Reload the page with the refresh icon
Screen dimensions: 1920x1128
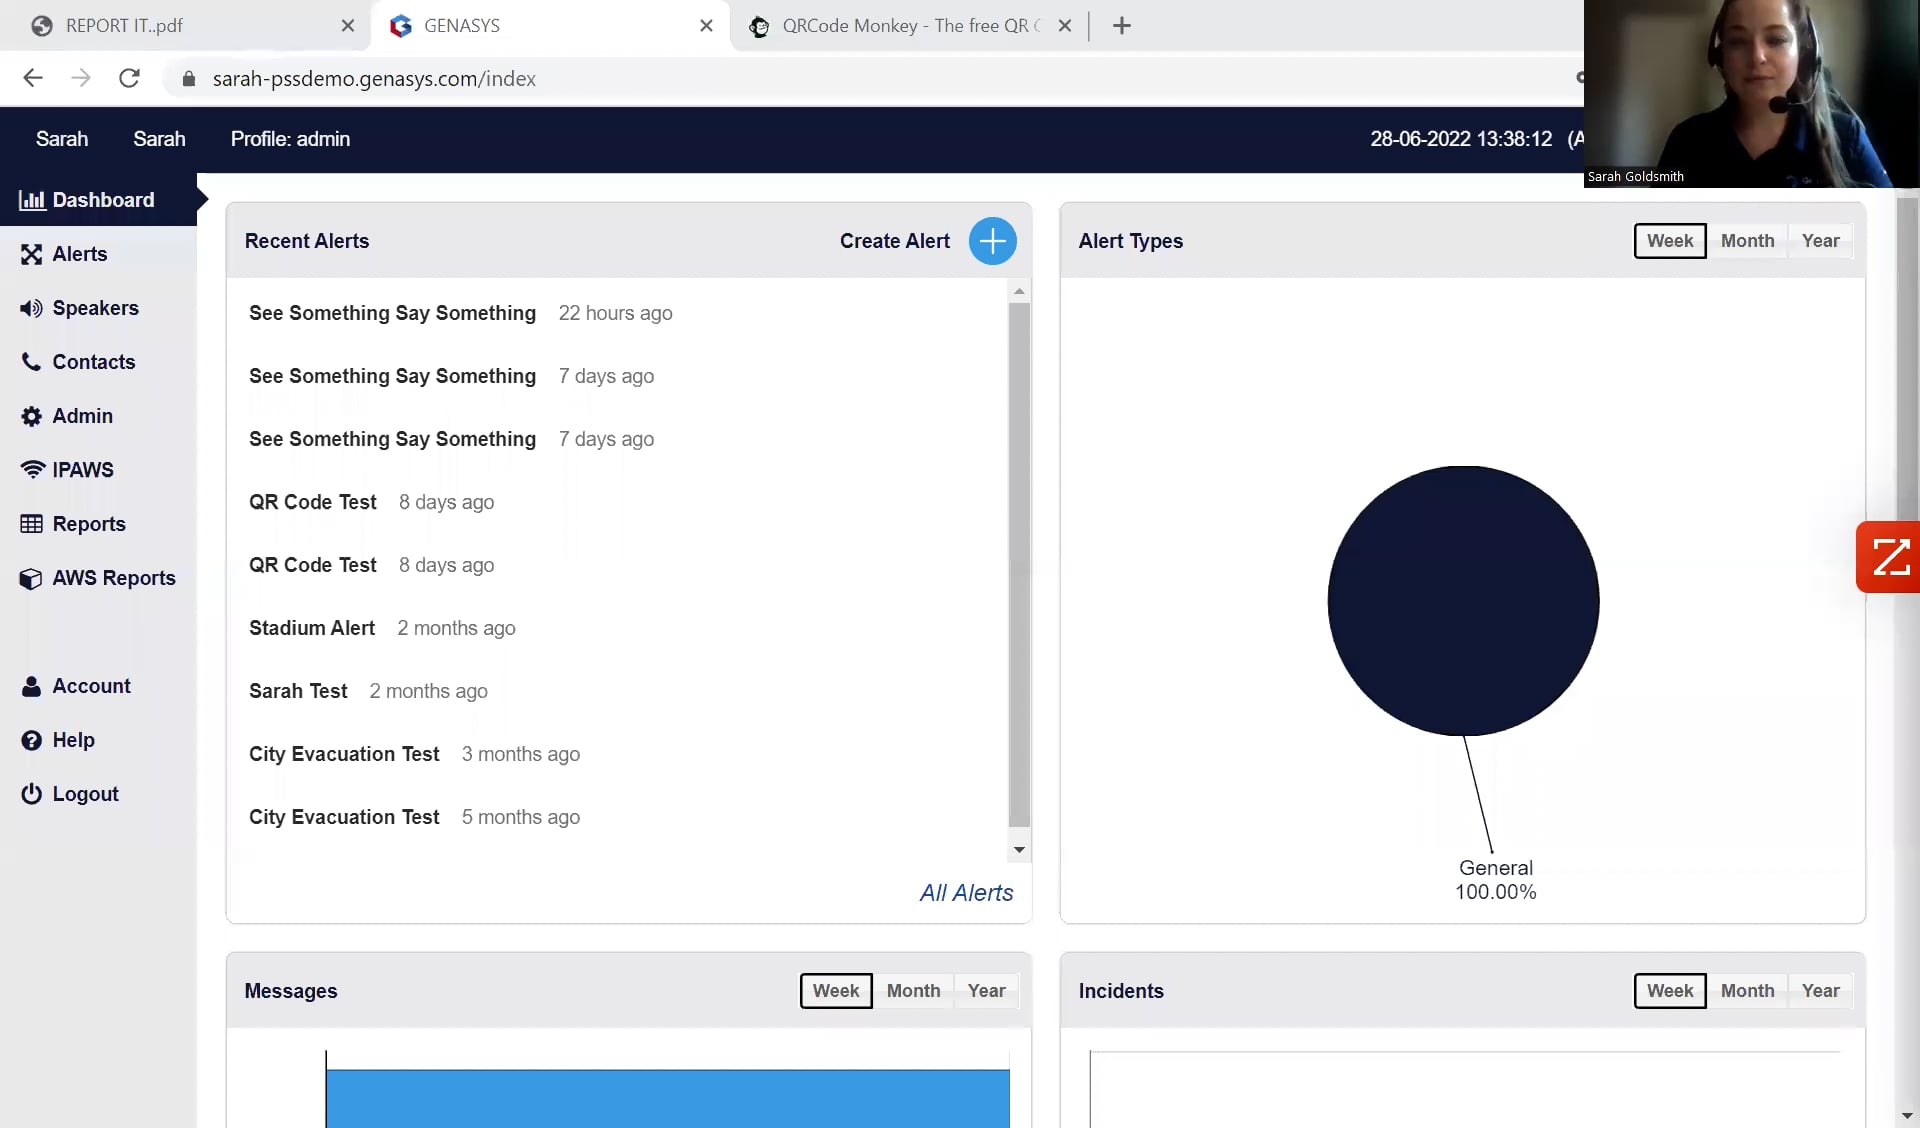129,78
